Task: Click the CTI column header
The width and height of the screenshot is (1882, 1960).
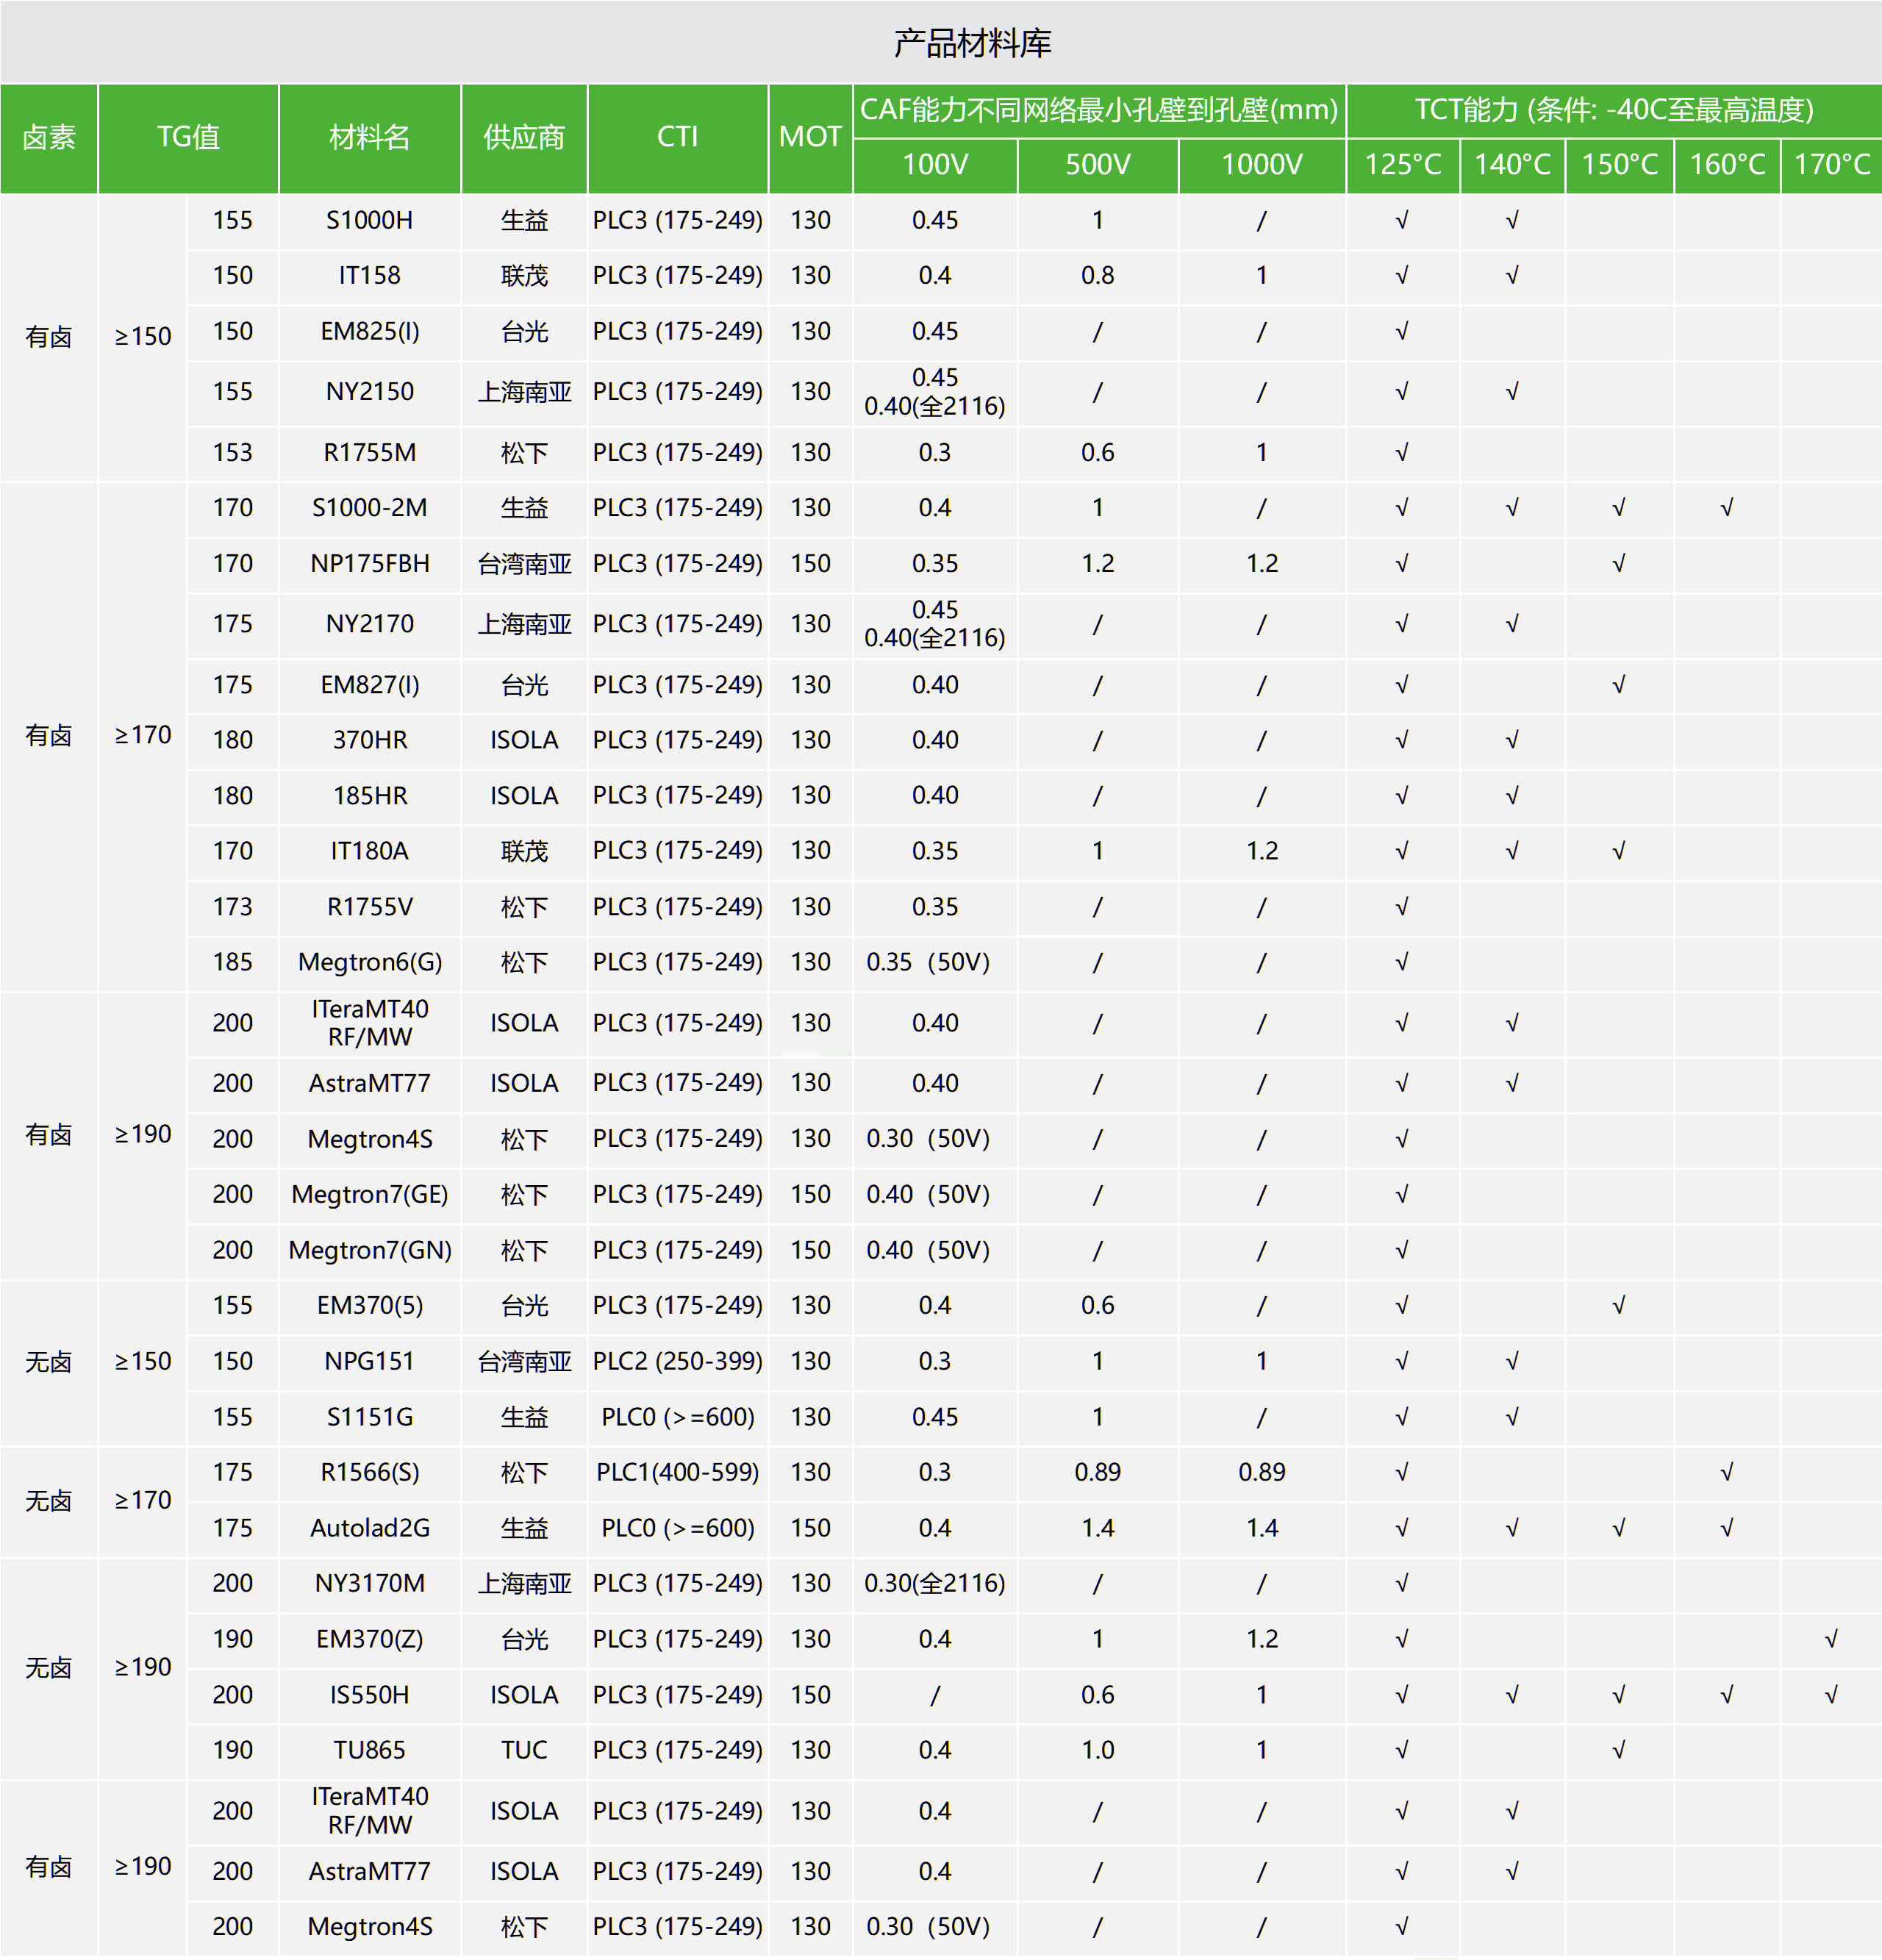Action: point(677,137)
